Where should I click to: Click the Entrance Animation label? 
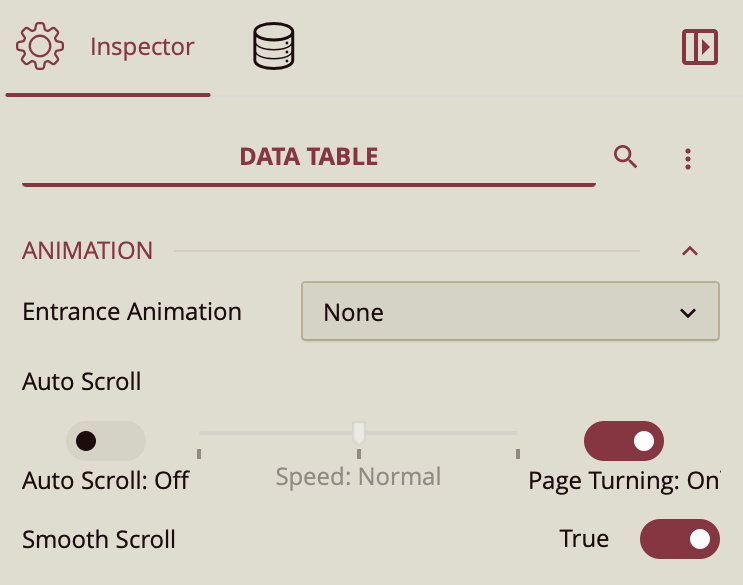pyautogui.click(x=132, y=311)
